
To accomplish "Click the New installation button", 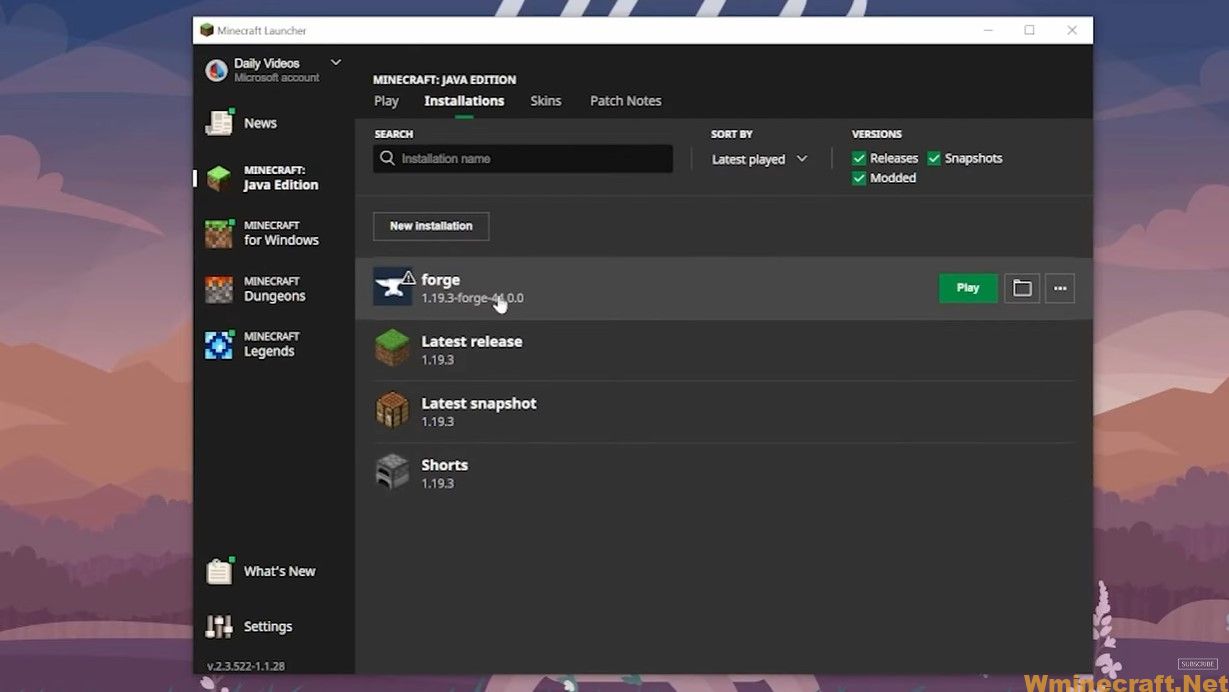I will pos(431,226).
